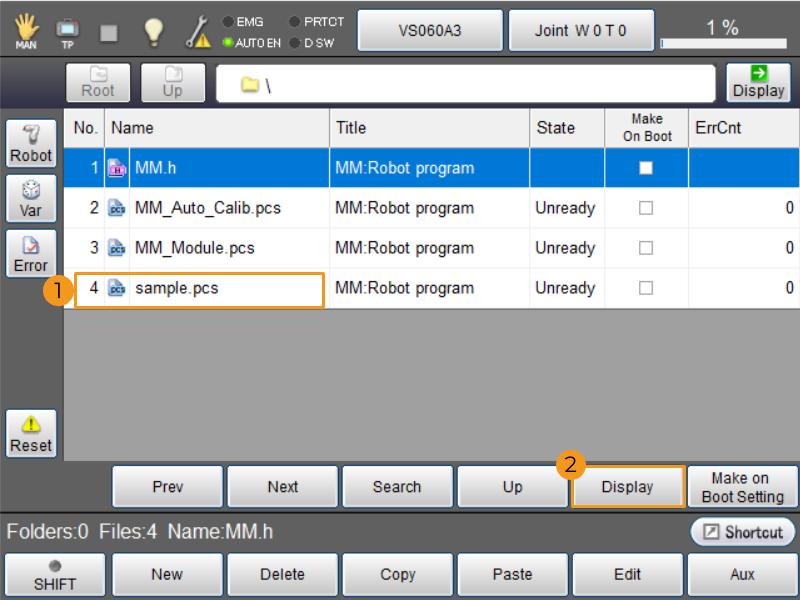800x600 pixels.
Task: Open Make on Boot Setting
Action: pos(743,487)
